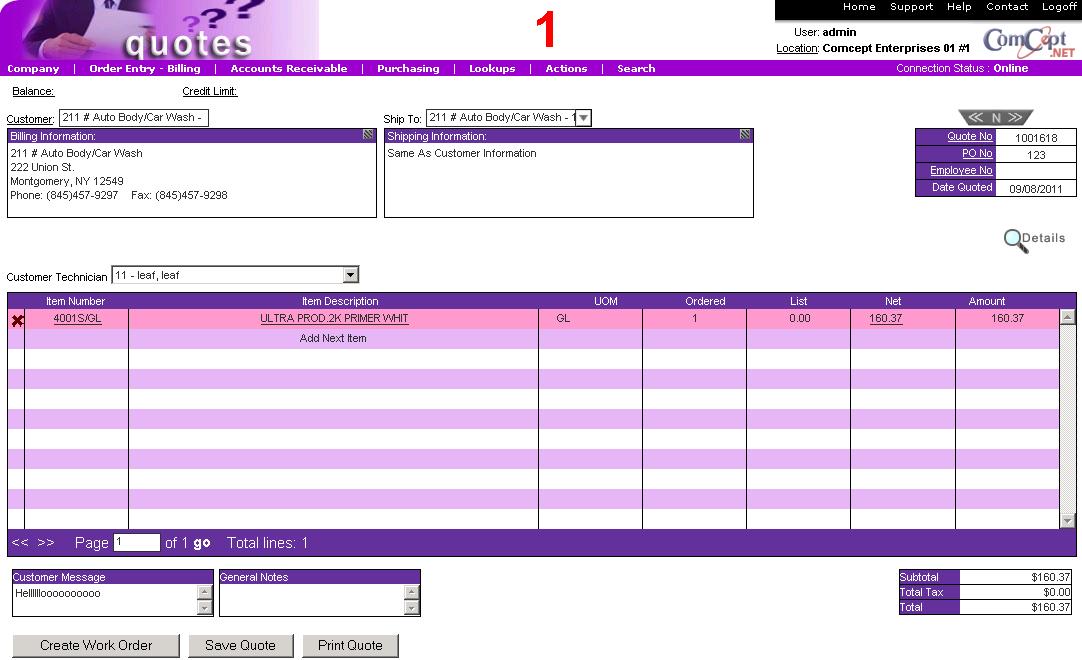The image size is (1082, 660).
Task: Expand the Ship To dropdown
Action: tap(584, 118)
